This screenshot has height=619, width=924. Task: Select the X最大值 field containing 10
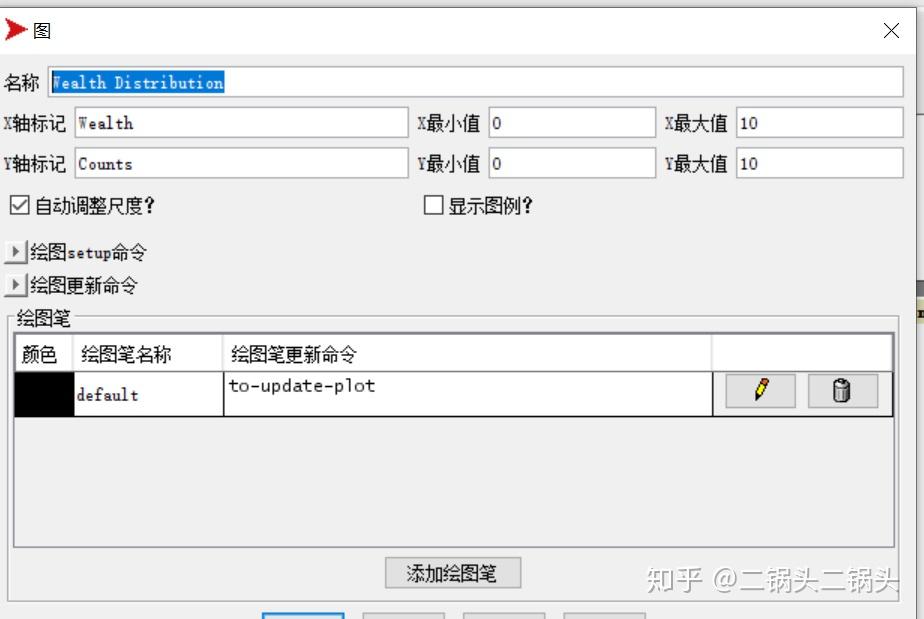pyautogui.click(x=820, y=122)
